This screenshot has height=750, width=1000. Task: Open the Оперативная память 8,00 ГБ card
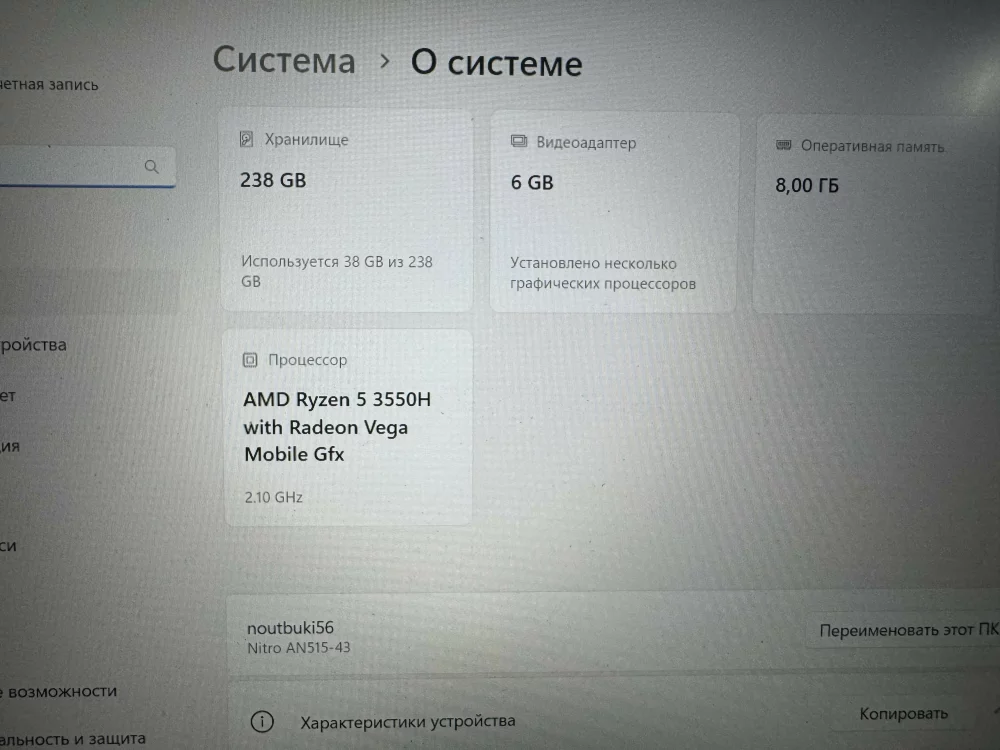876,214
